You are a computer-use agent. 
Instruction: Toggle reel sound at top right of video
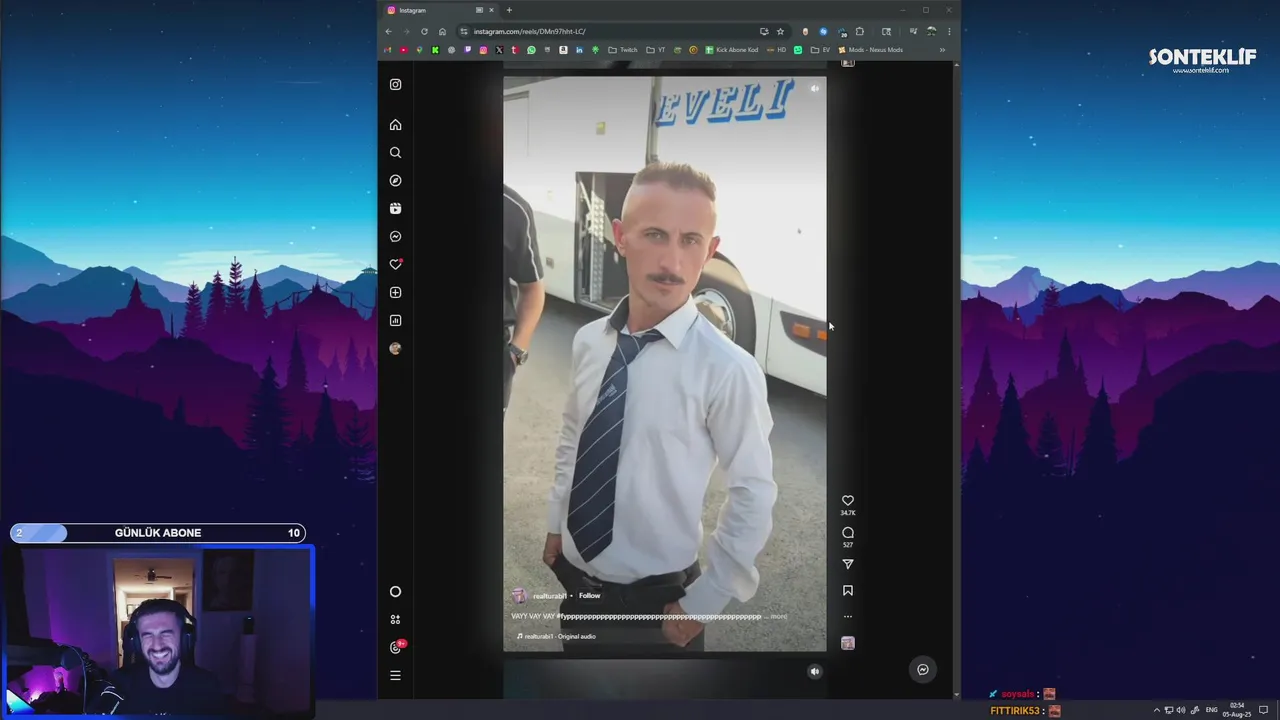814,89
